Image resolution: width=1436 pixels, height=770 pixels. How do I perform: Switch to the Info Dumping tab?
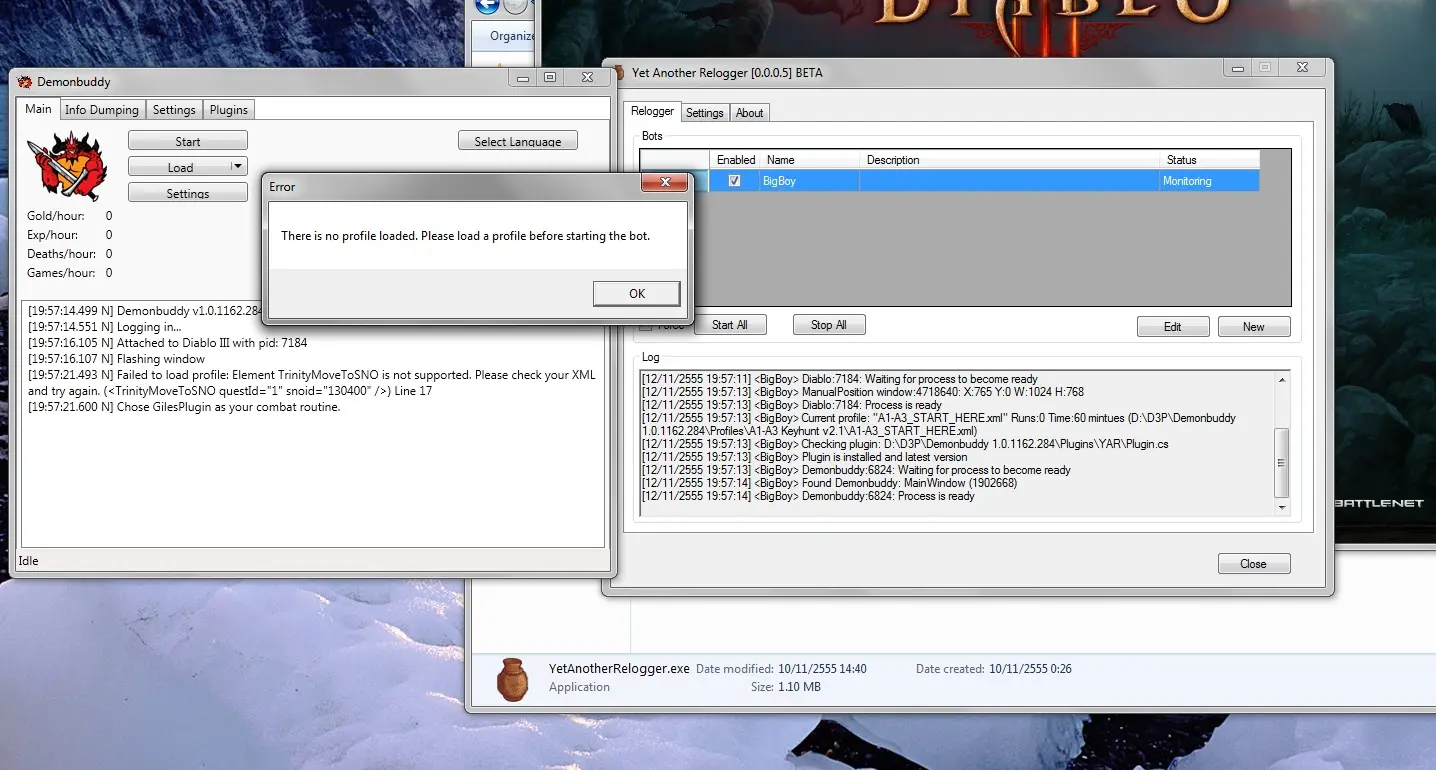pyautogui.click(x=102, y=110)
